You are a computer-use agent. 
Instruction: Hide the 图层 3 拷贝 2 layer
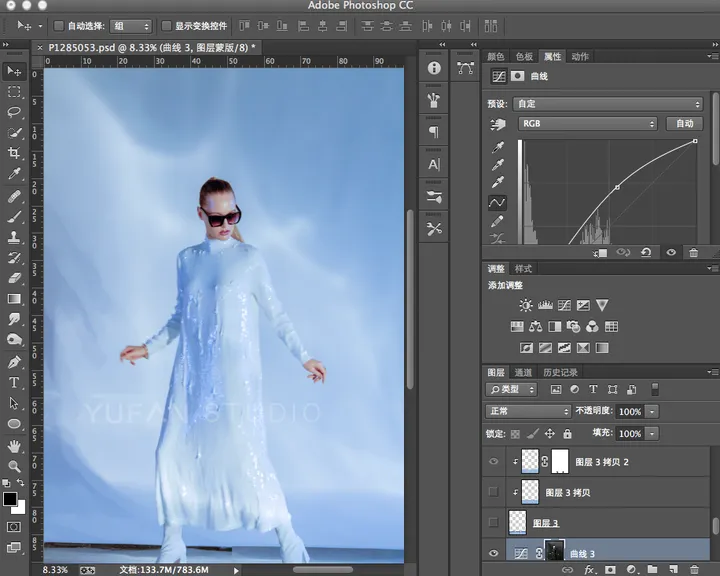[494, 461]
